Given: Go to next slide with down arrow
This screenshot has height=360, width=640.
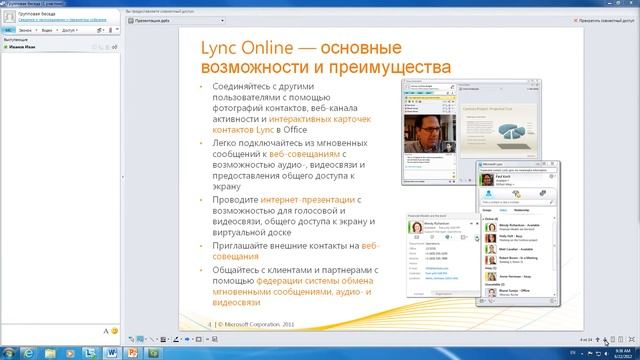Looking at the screenshot, I should (x=605, y=340).
